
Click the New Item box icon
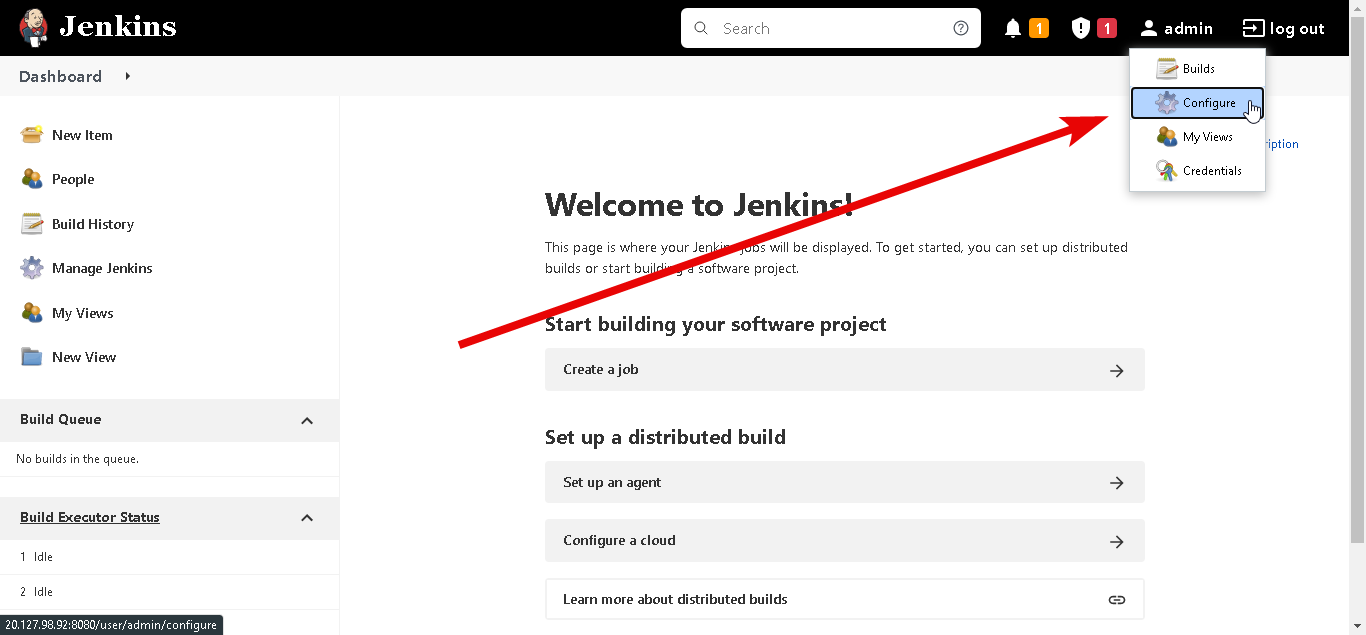click(32, 135)
